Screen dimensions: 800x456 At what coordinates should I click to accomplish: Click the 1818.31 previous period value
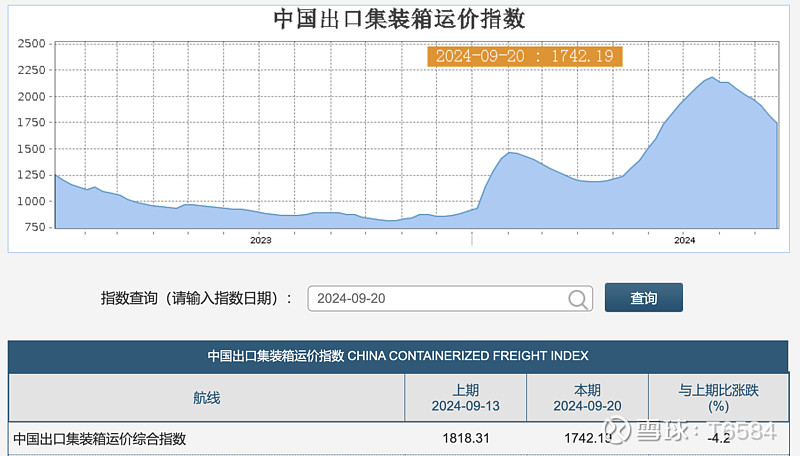coord(466,438)
